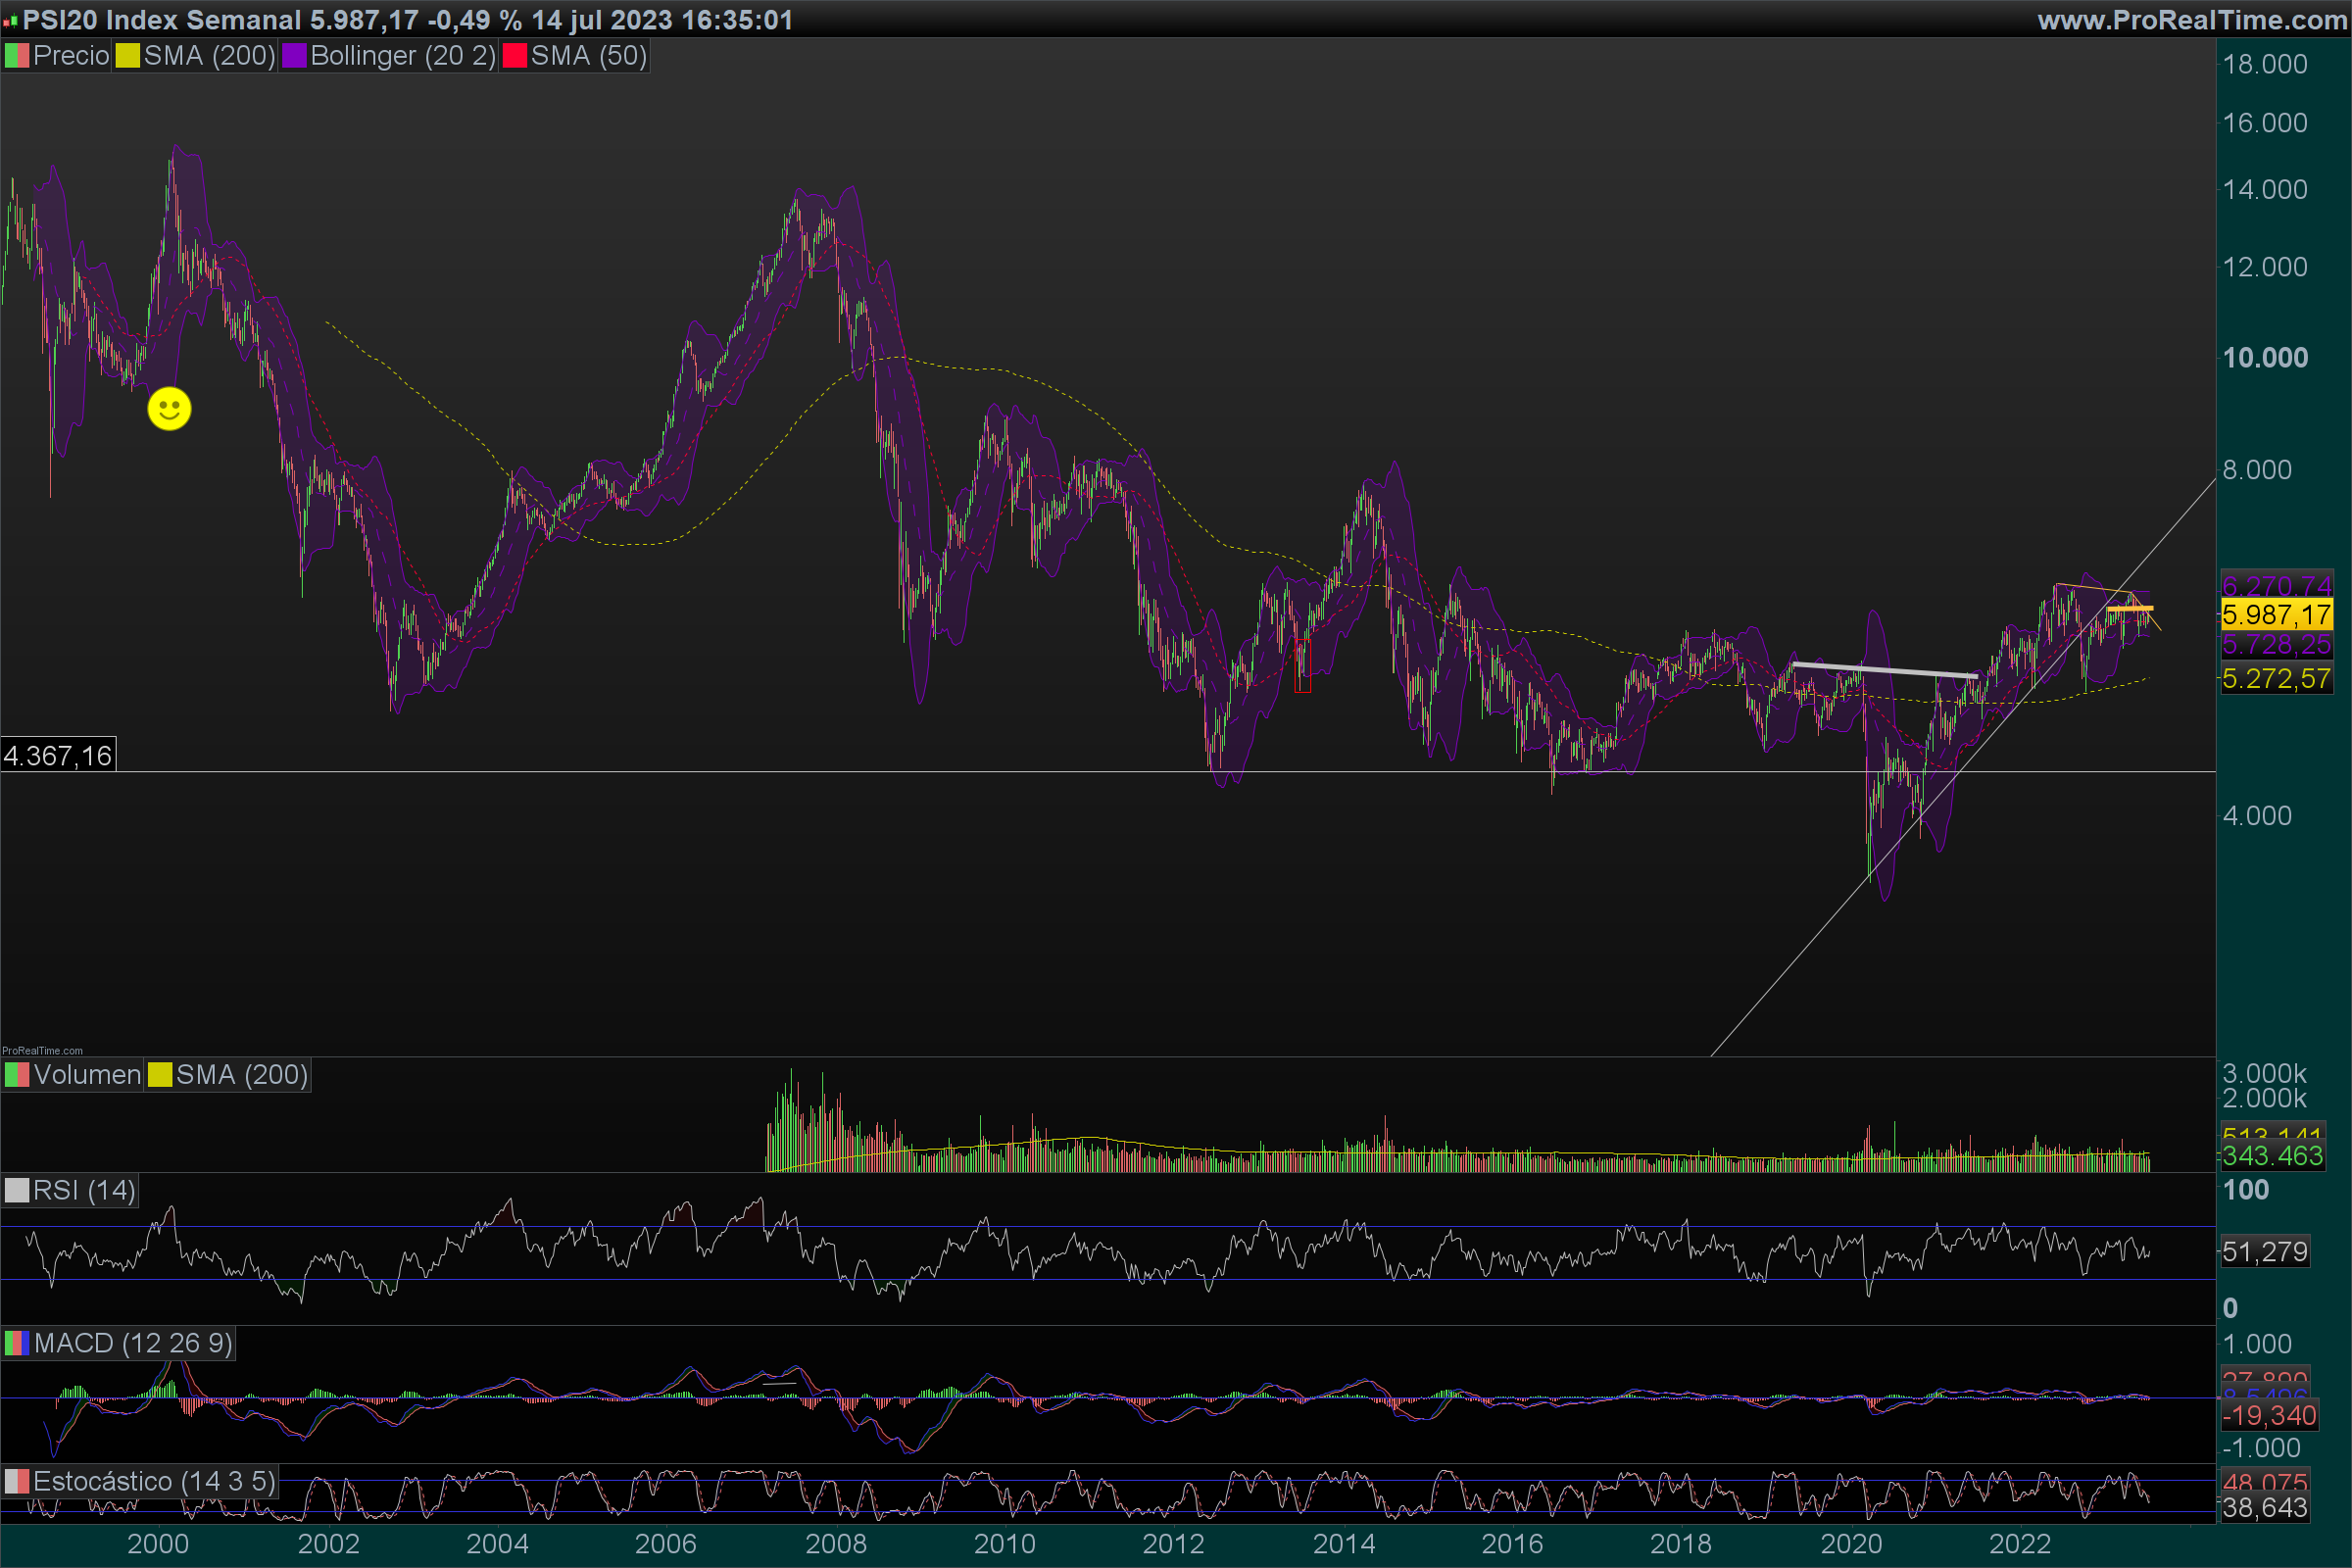Open the MACD (12 26 9) label
The height and width of the screenshot is (1568, 2352).
[x=132, y=1343]
